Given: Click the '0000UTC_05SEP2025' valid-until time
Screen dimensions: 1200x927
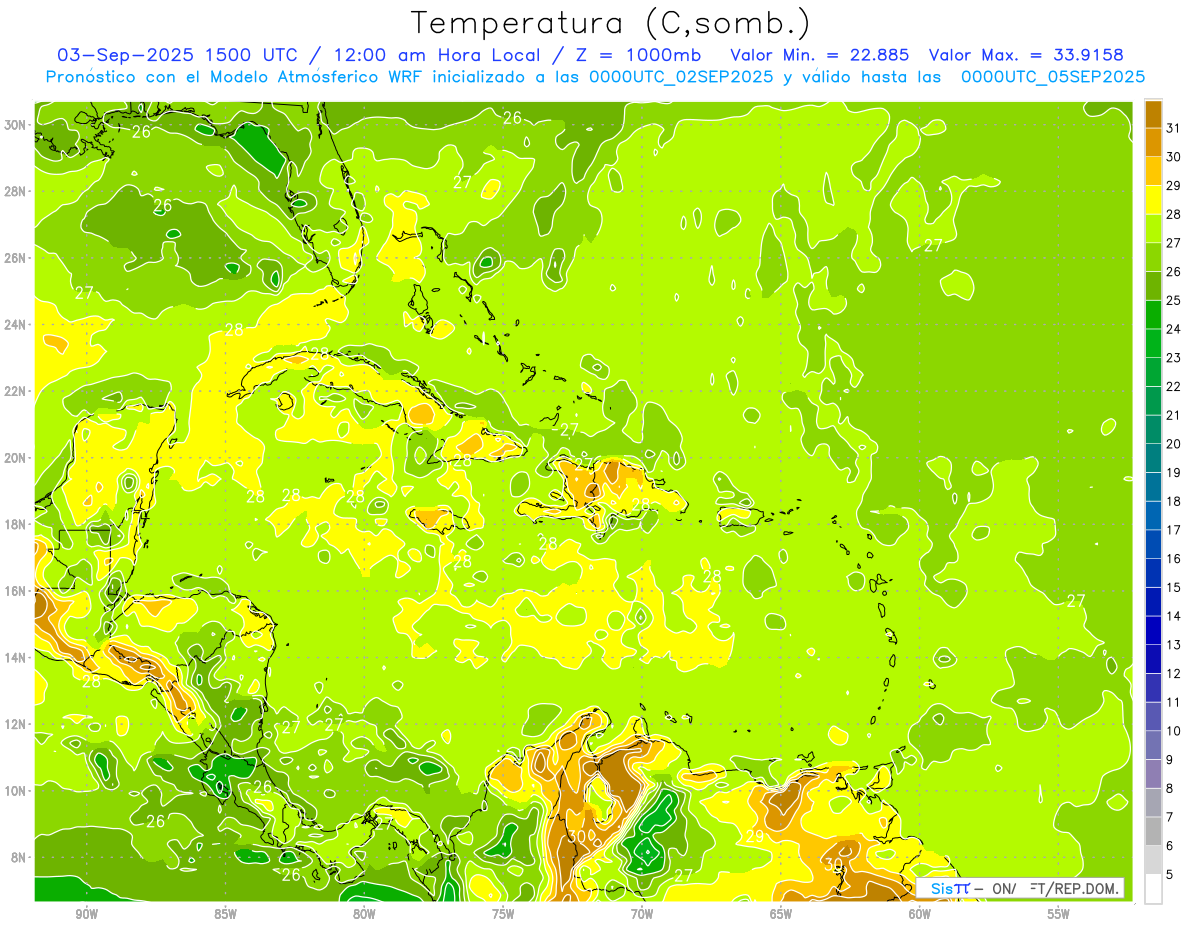Looking at the screenshot, I should [1053, 76].
